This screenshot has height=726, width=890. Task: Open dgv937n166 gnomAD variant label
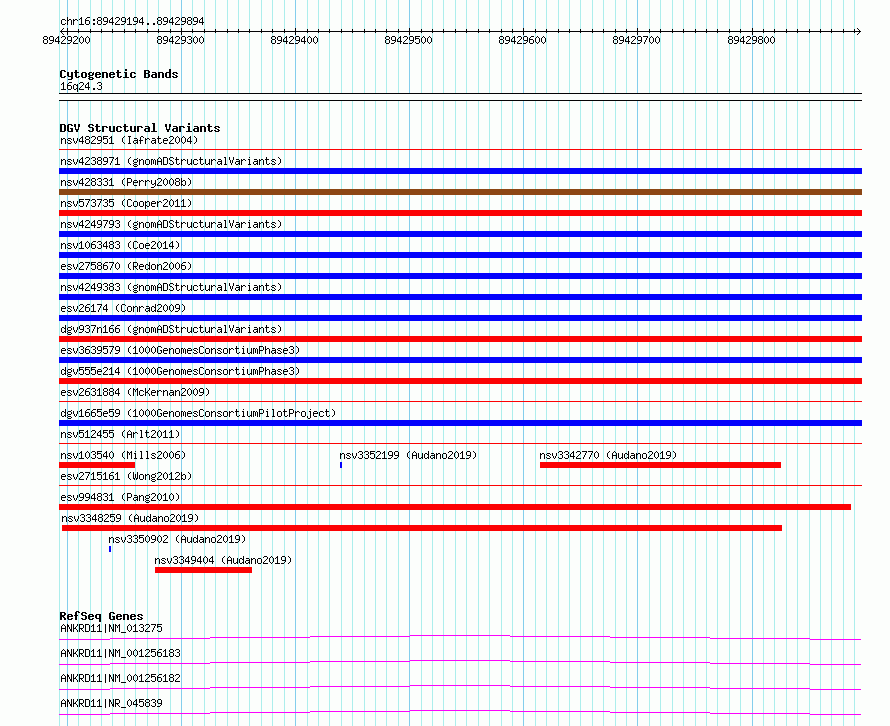tap(171, 329)
